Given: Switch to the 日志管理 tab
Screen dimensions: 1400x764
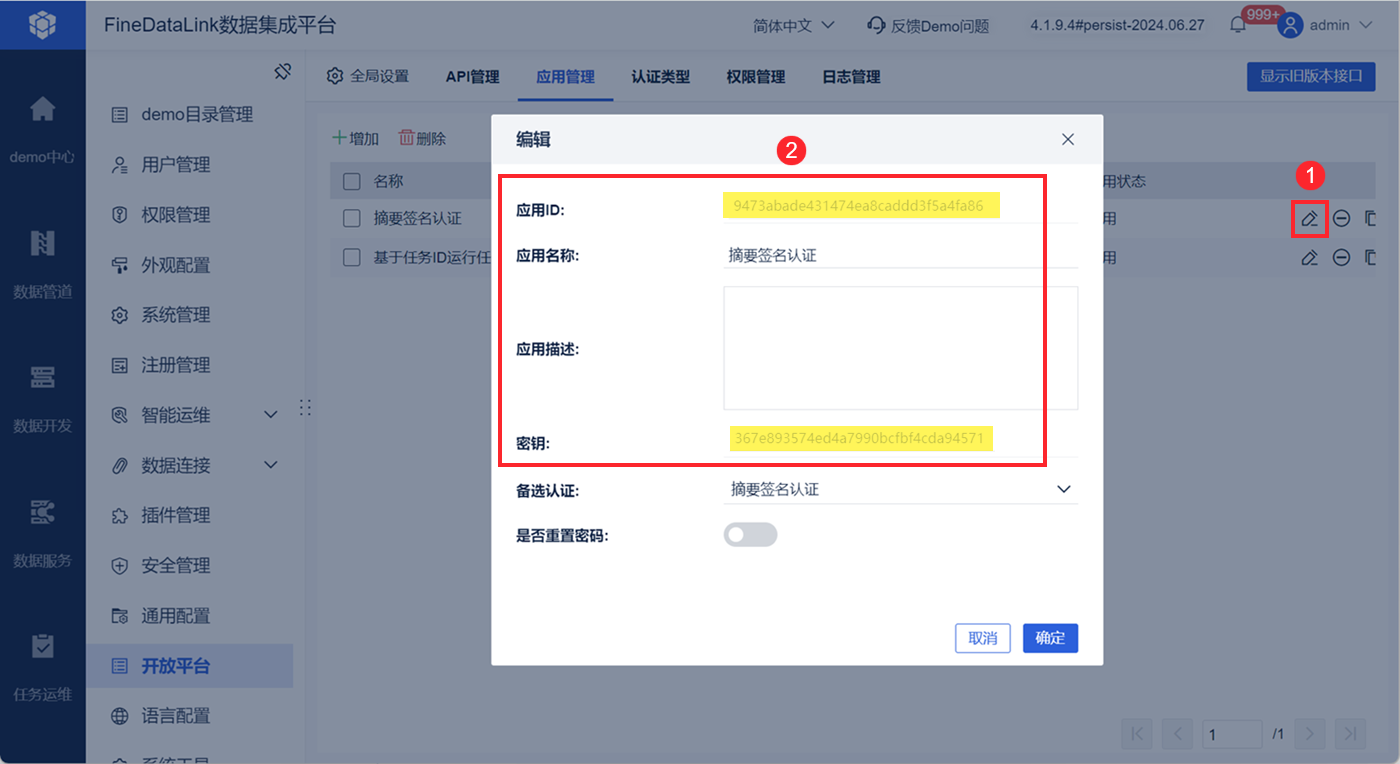Looking at the screenshot, I should coord(851,77).
